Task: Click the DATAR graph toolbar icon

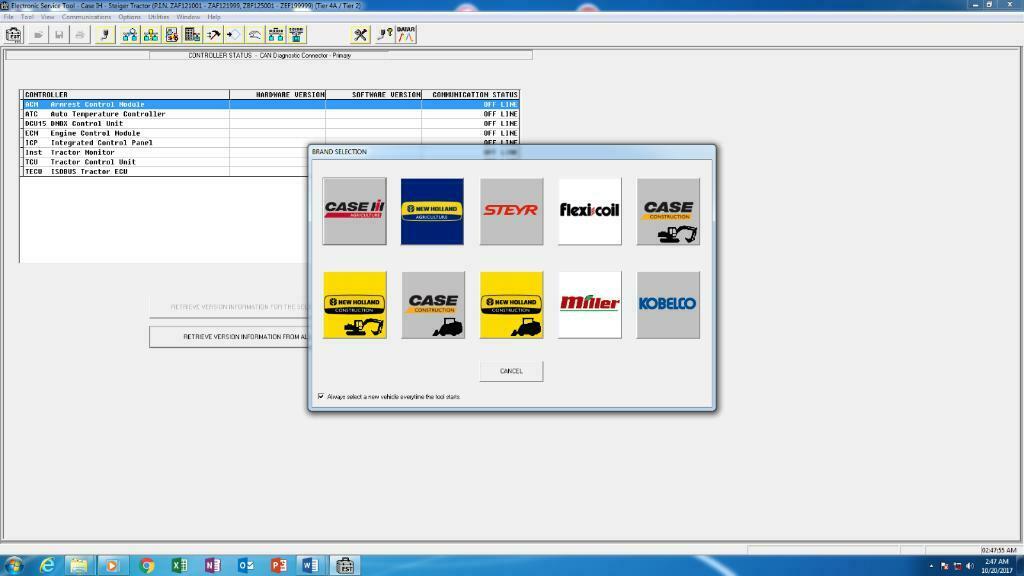Action: pos(406,35)
